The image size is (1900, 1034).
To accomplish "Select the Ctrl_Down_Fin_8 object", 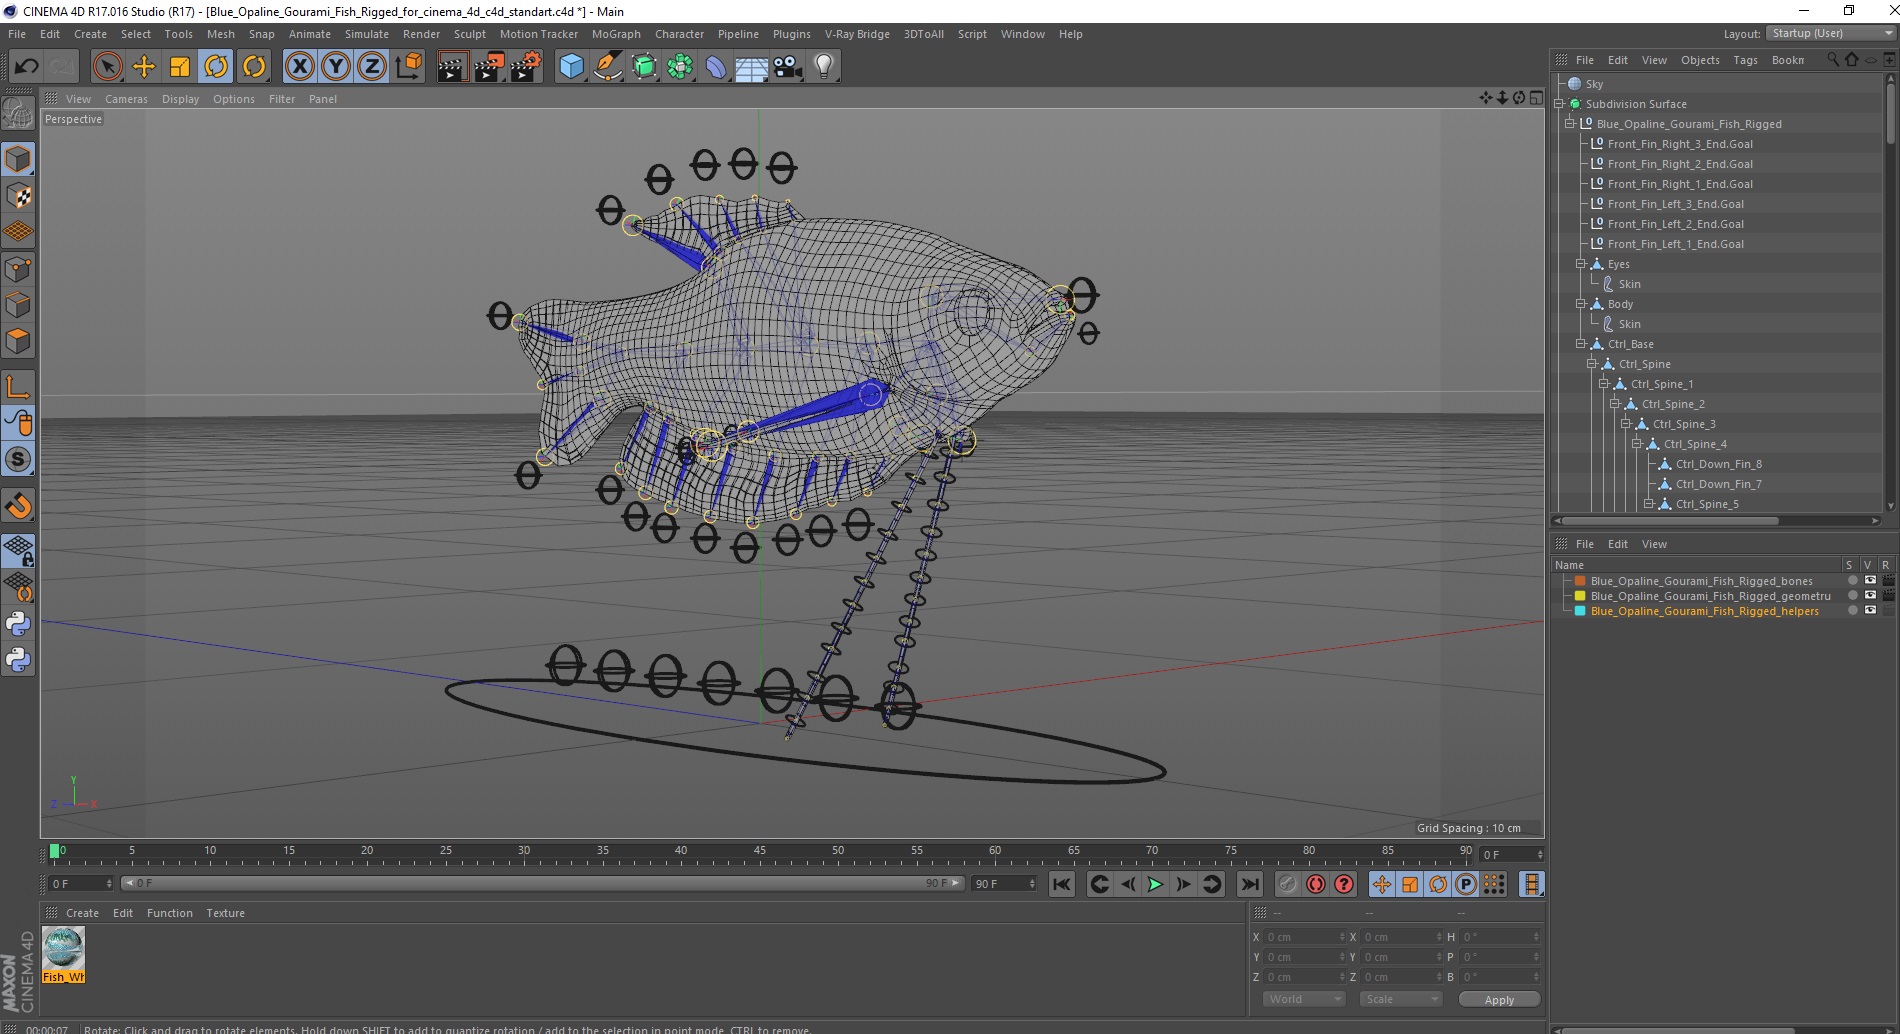I will (1718, 464).
